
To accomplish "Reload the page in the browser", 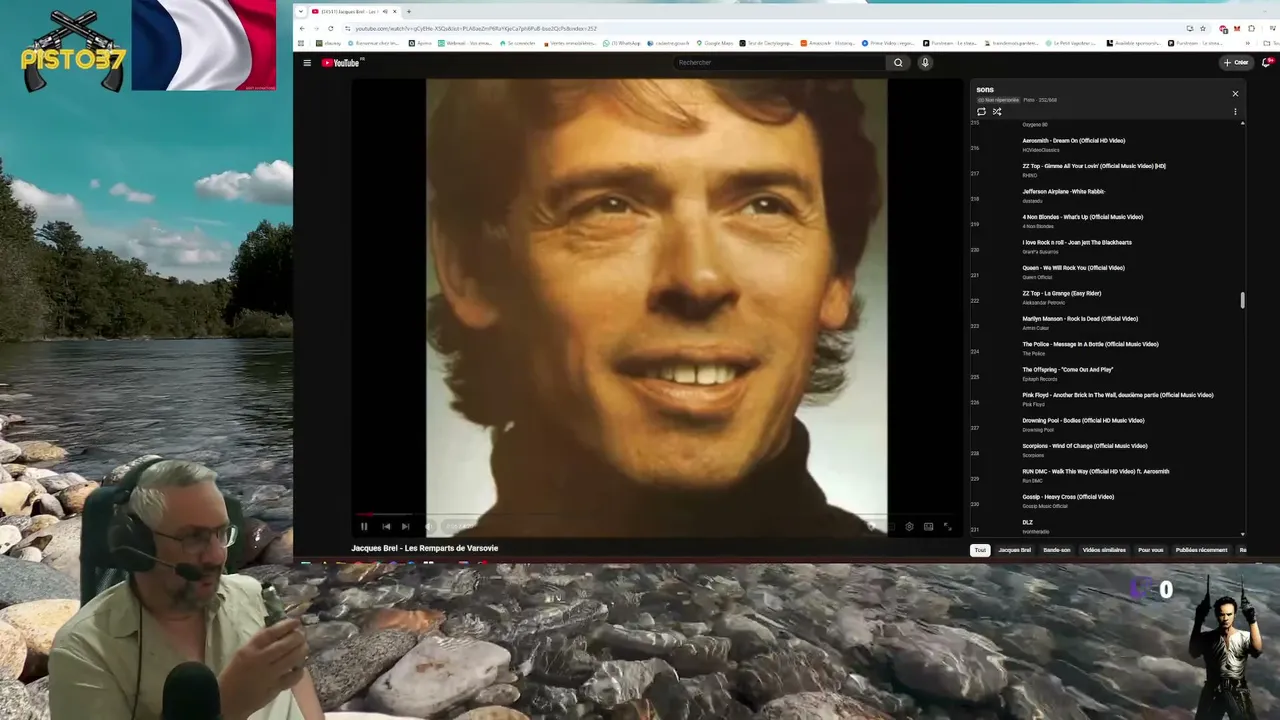I will [x=331, y=28].
